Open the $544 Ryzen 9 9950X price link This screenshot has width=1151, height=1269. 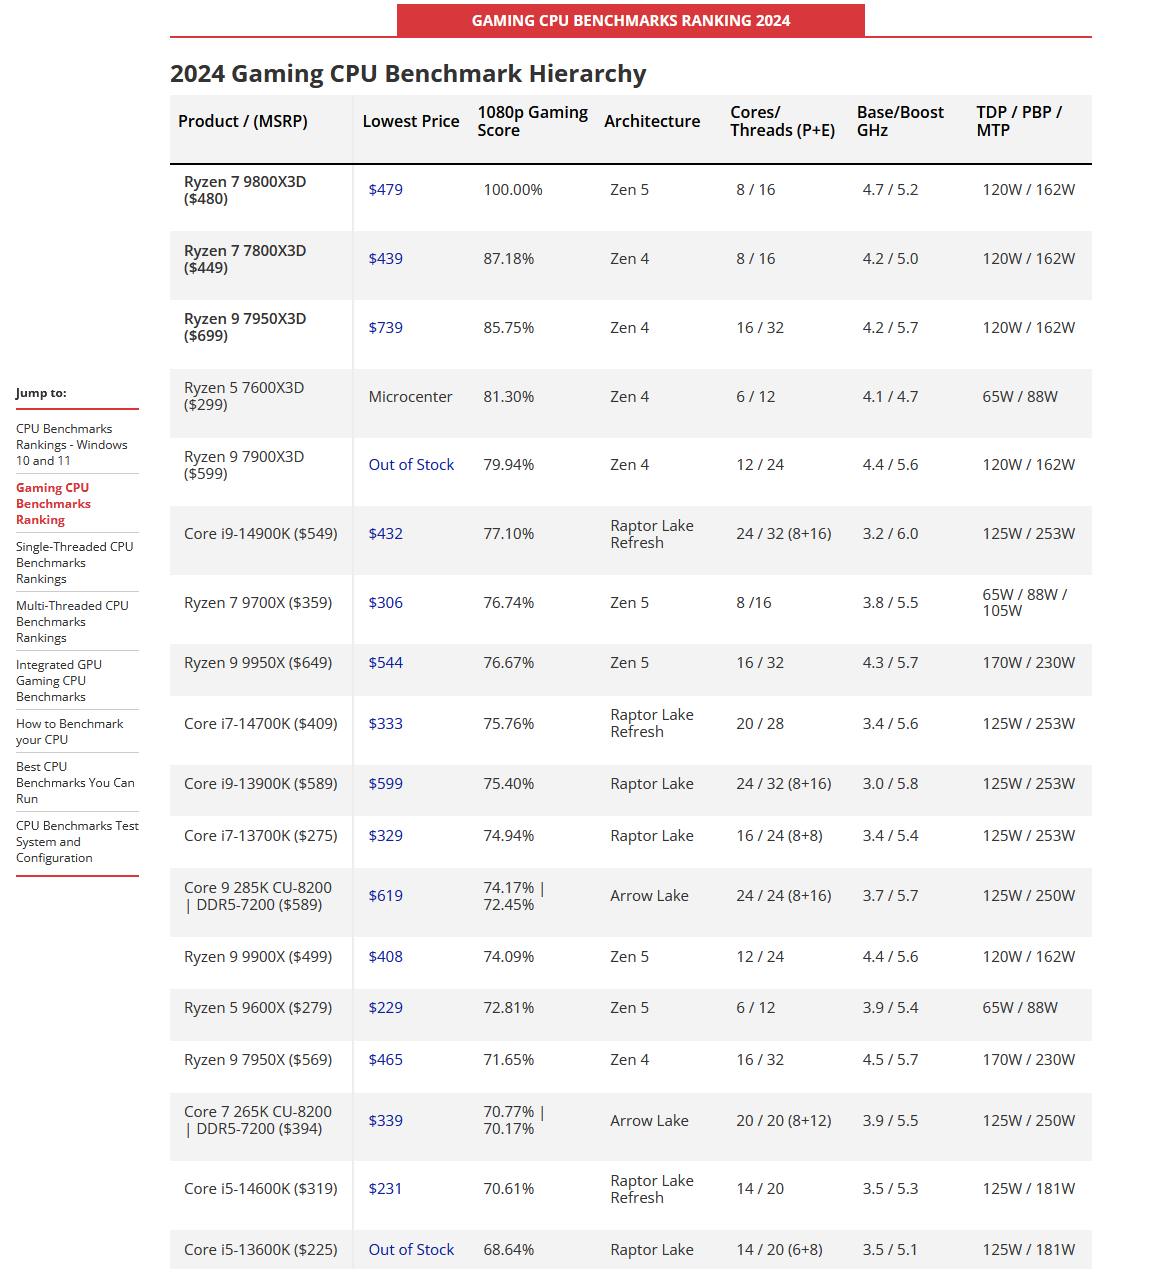click(385, 663)
